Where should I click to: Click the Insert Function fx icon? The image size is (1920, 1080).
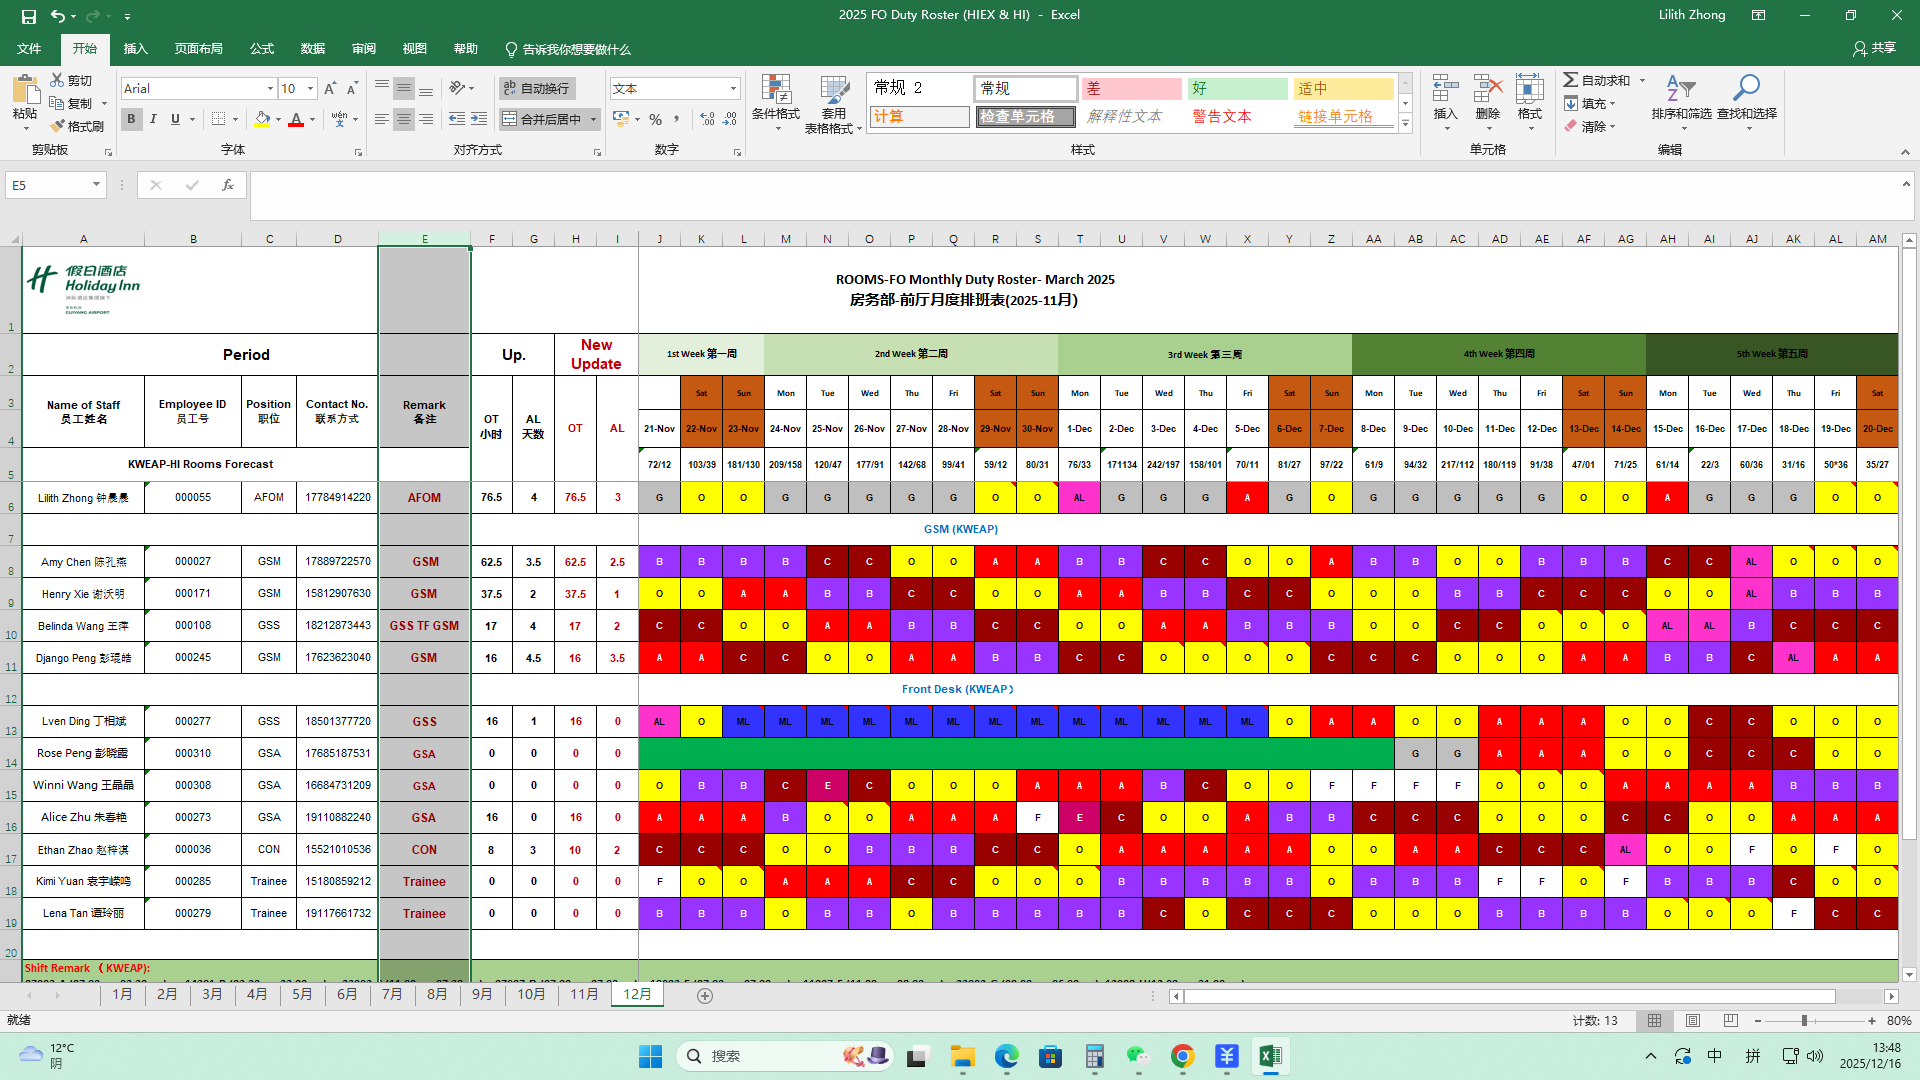coord(228,185)
